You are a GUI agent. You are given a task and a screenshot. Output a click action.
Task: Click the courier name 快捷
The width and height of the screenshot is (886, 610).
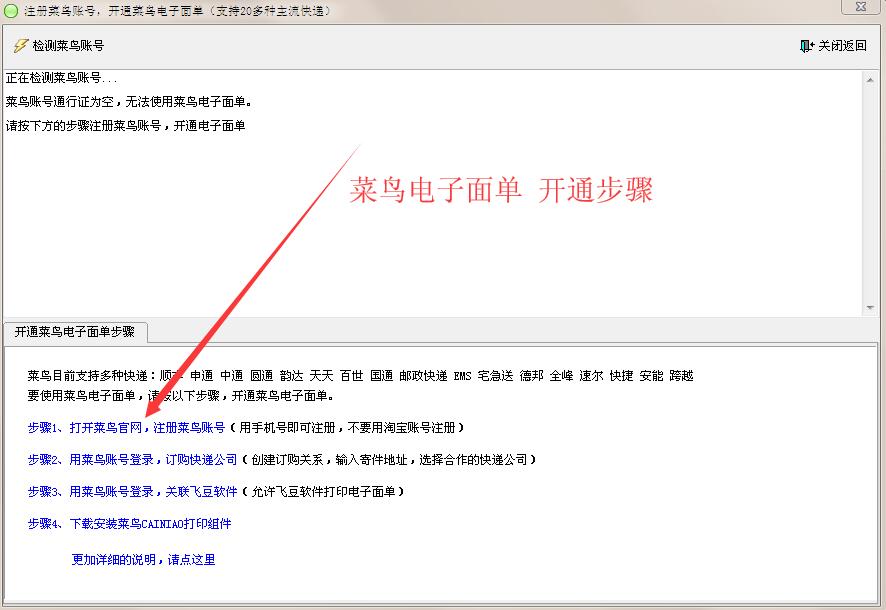click(622, 376)
